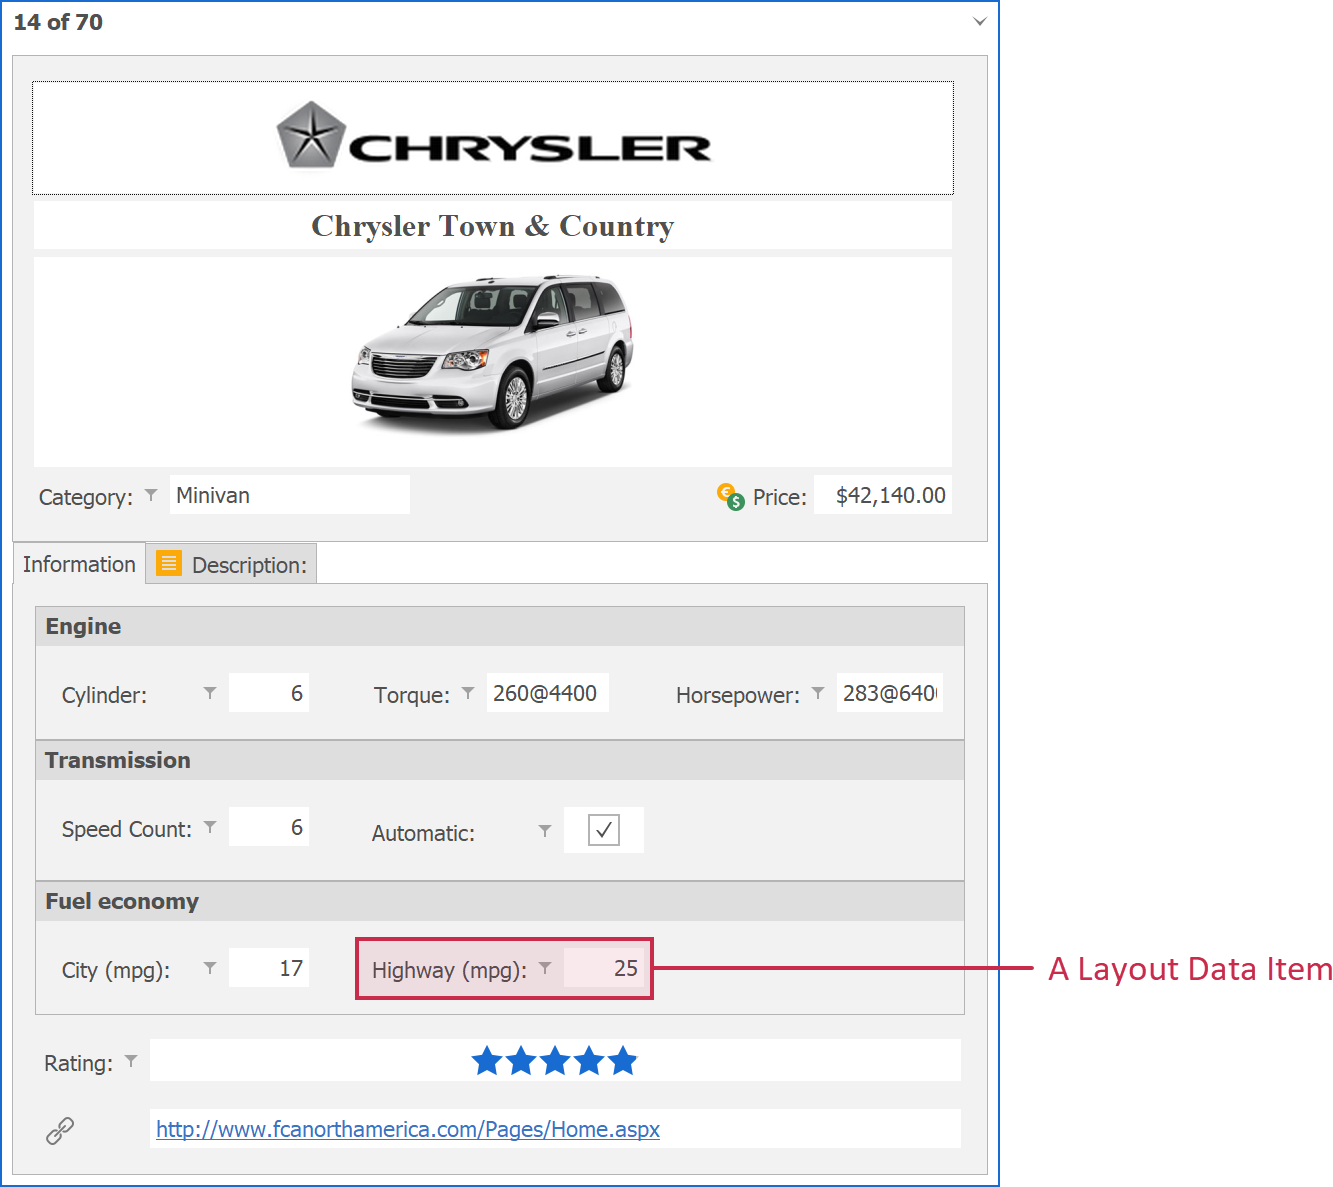Click the filter icon beside Cylinder label
The image size is (1333, 1187).
(210, 693)
